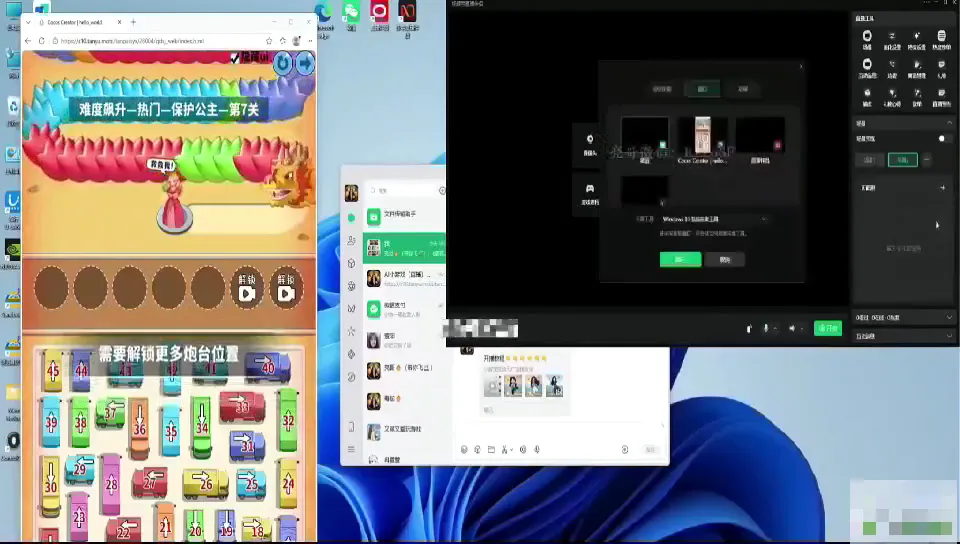This screenshot has height=544, width=960.
Task: Open the microphone options arrow
Action: point(776,329)
